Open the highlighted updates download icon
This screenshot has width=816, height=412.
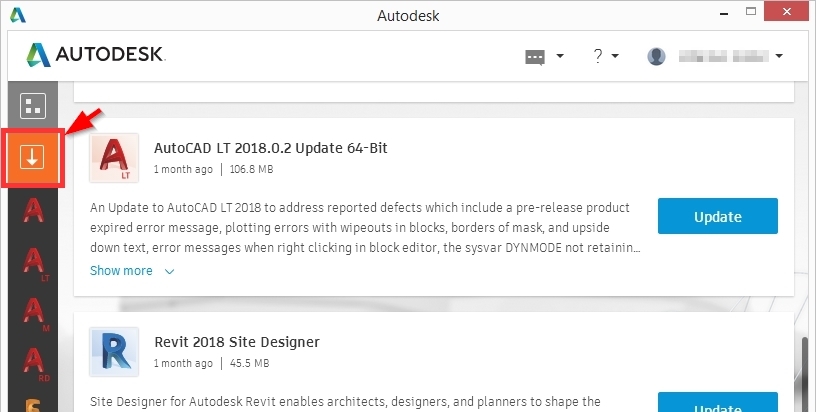point(33,157)
